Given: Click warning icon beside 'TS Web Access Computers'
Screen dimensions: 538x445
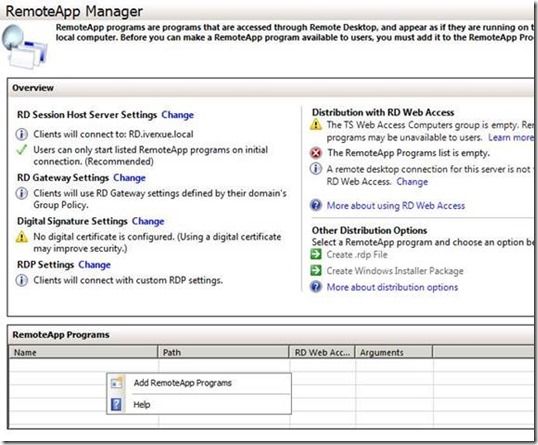Looking at the screenshot, I should pos(316,125).
